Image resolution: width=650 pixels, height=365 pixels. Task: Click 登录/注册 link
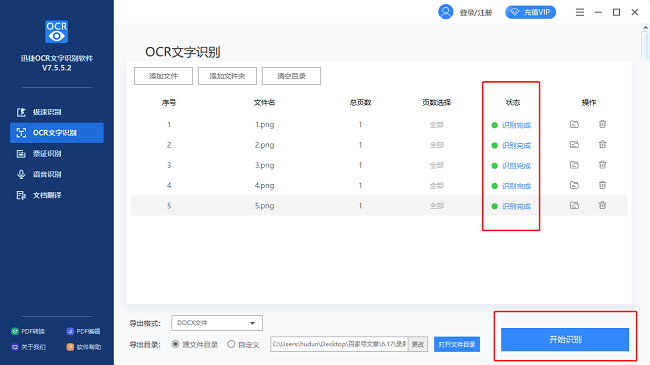tap(476, 12)
